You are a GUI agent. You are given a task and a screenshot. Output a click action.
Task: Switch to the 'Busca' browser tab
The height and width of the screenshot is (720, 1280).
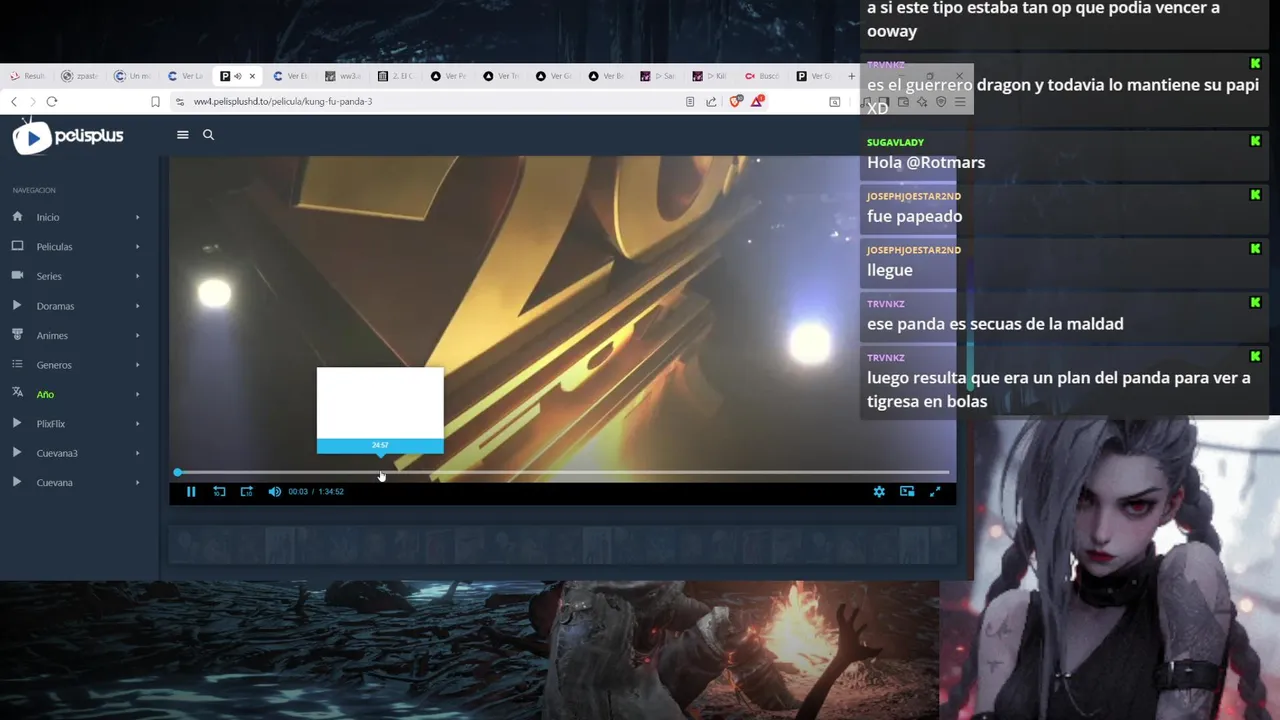pos(762,76)
